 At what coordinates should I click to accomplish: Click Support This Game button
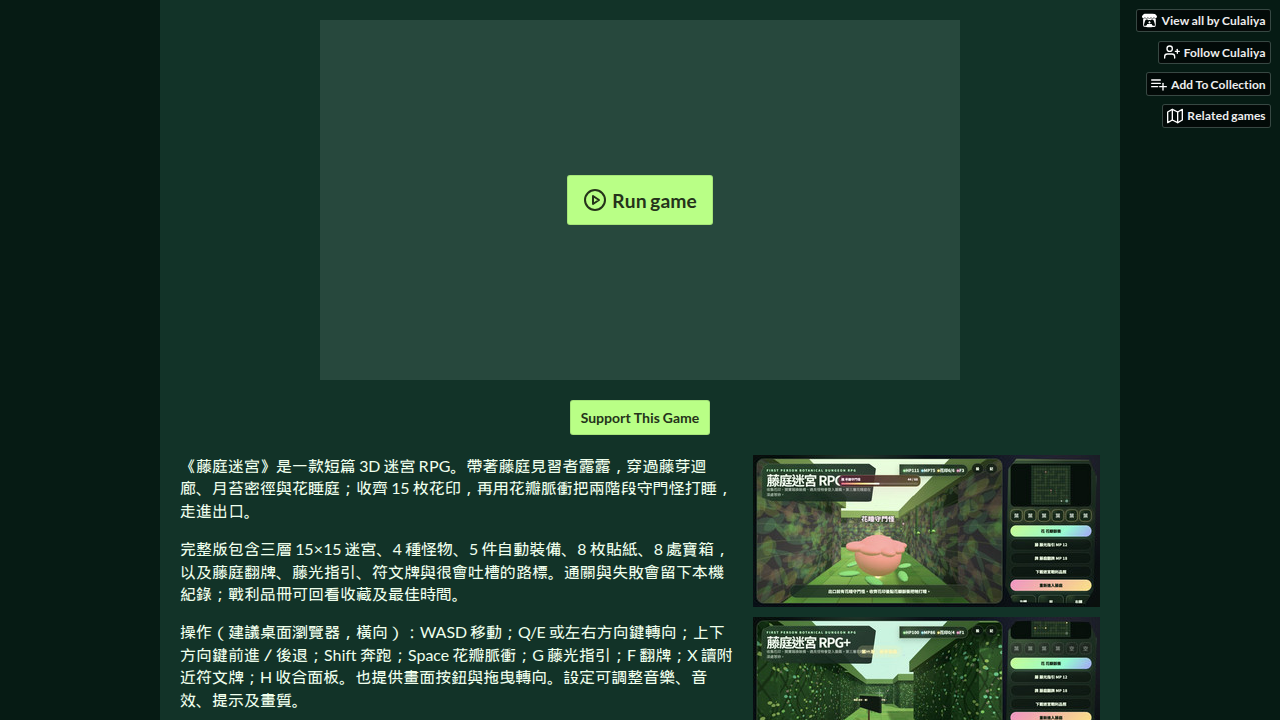click(640, 418)
